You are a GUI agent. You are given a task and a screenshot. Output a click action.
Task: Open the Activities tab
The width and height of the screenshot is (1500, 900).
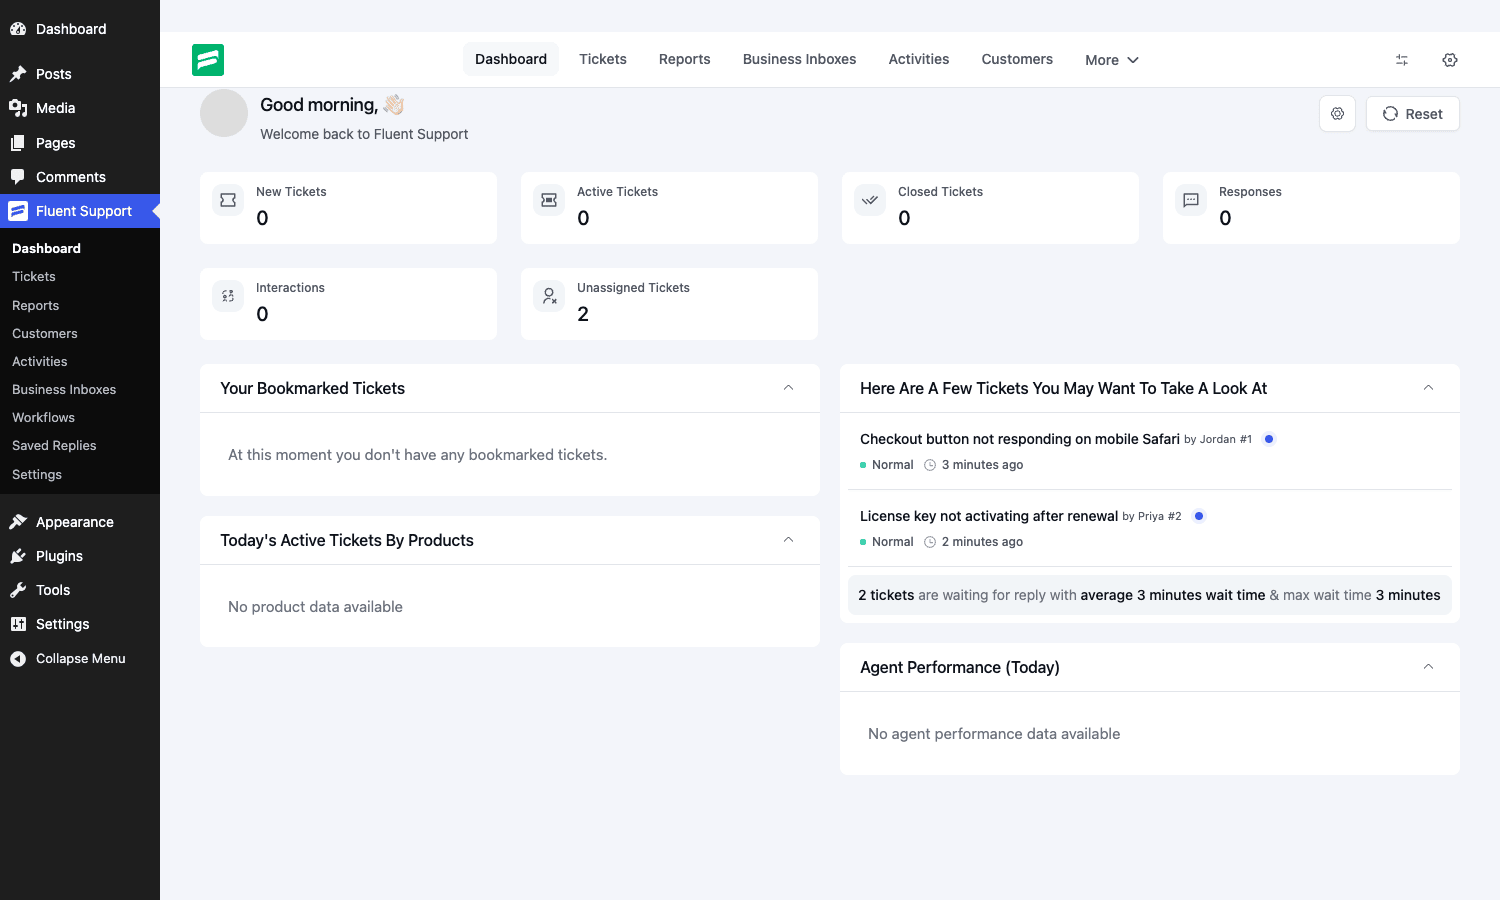(x=919, y=59)
